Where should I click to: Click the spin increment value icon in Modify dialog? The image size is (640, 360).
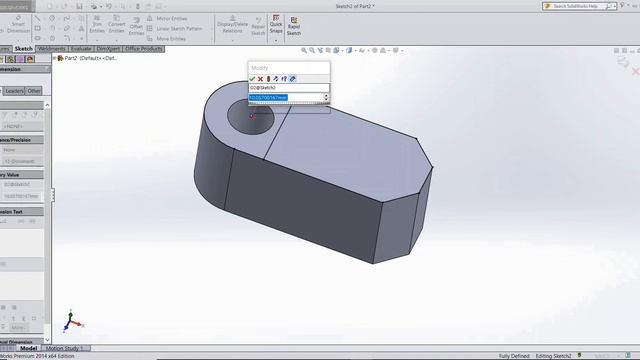pyautogui.click(x=284, y=79)
